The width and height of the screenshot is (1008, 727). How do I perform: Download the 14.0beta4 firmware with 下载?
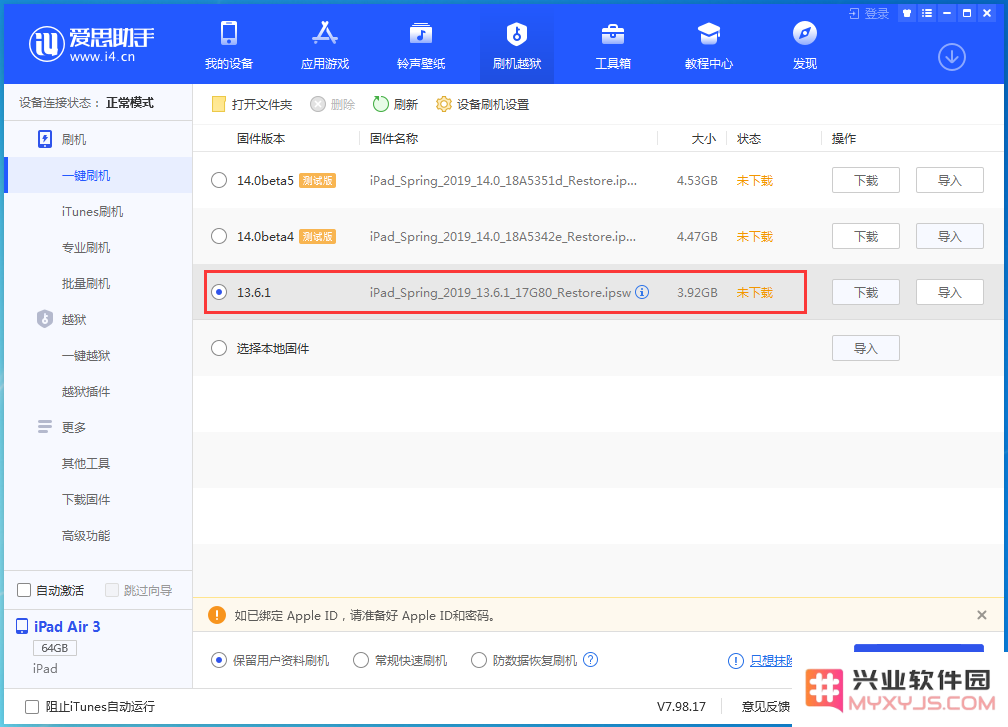pyautogui.click(x=865, y=236)
